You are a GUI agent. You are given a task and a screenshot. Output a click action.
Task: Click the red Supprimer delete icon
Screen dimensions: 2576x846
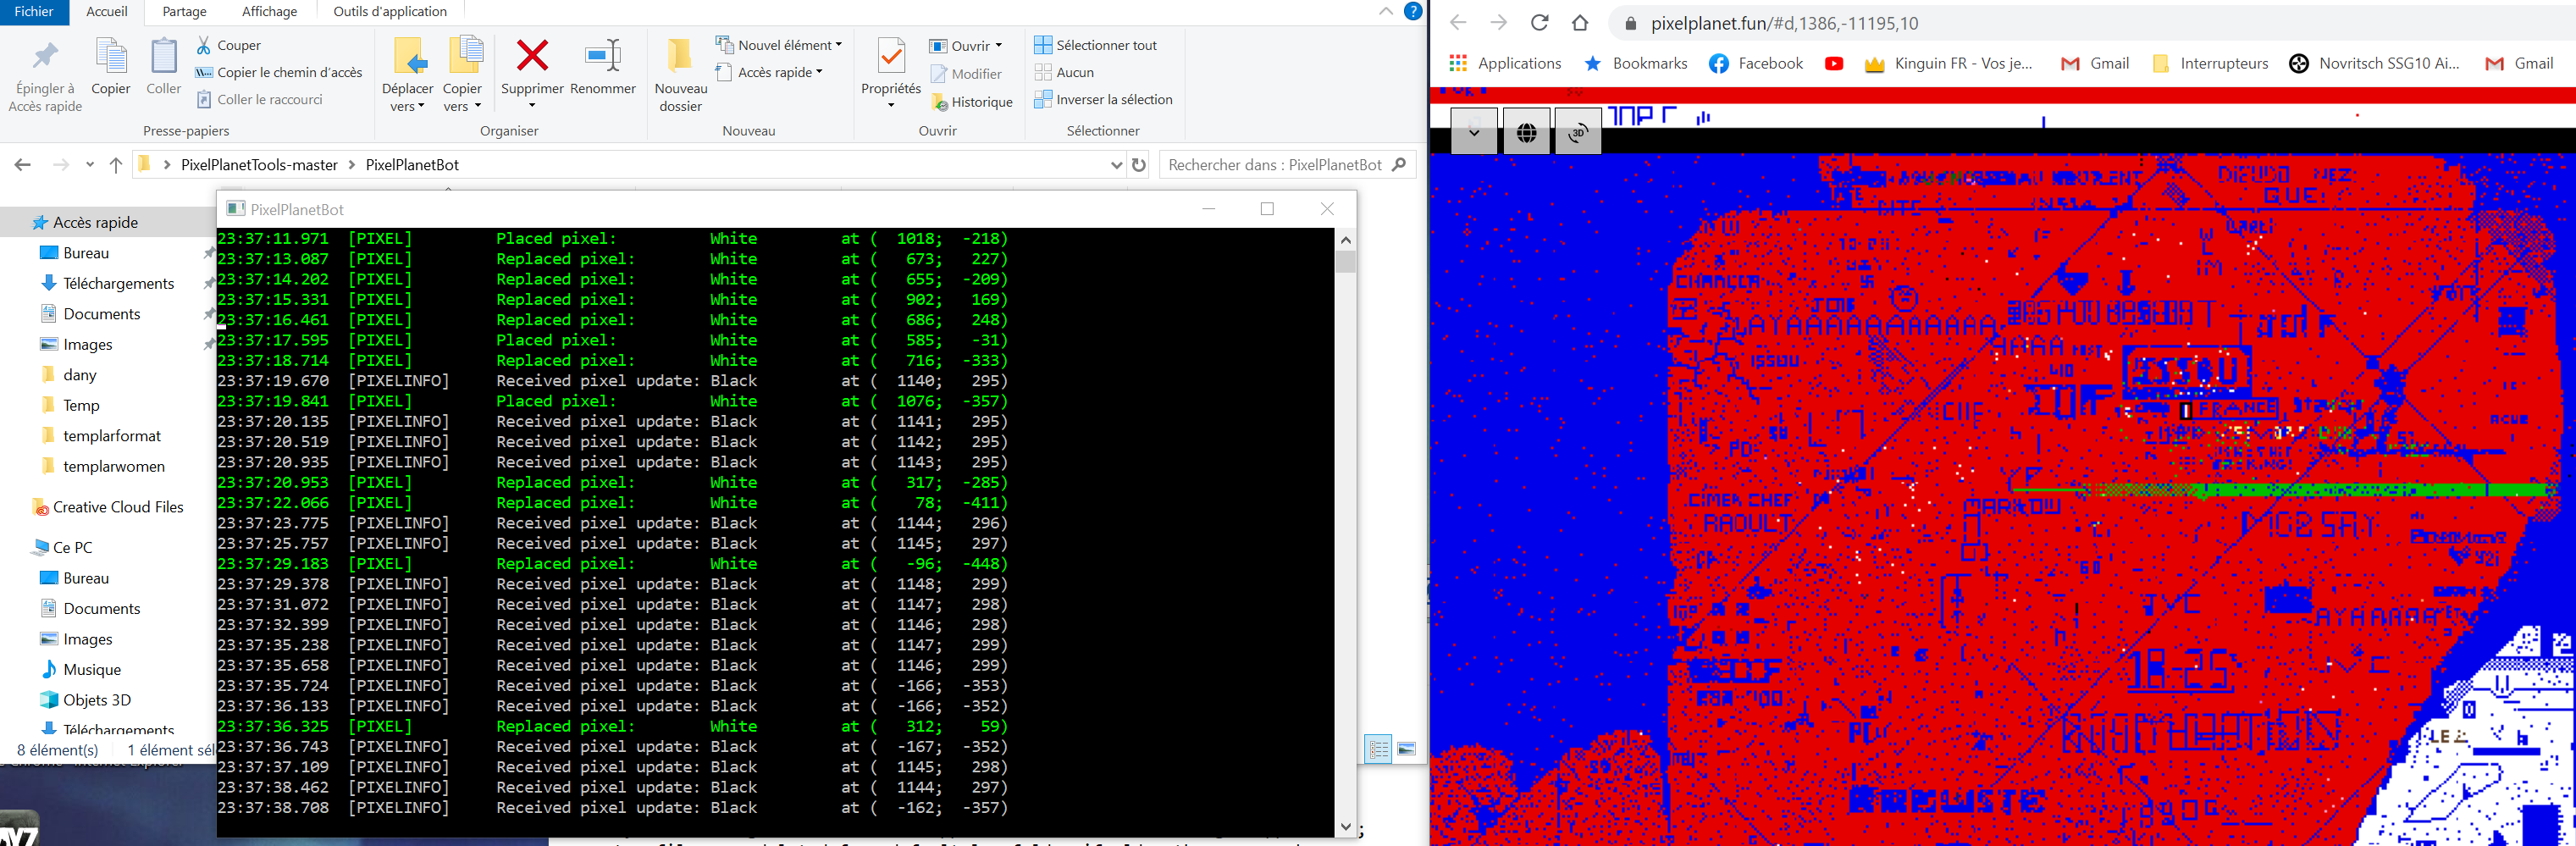(x=532, y=56)
